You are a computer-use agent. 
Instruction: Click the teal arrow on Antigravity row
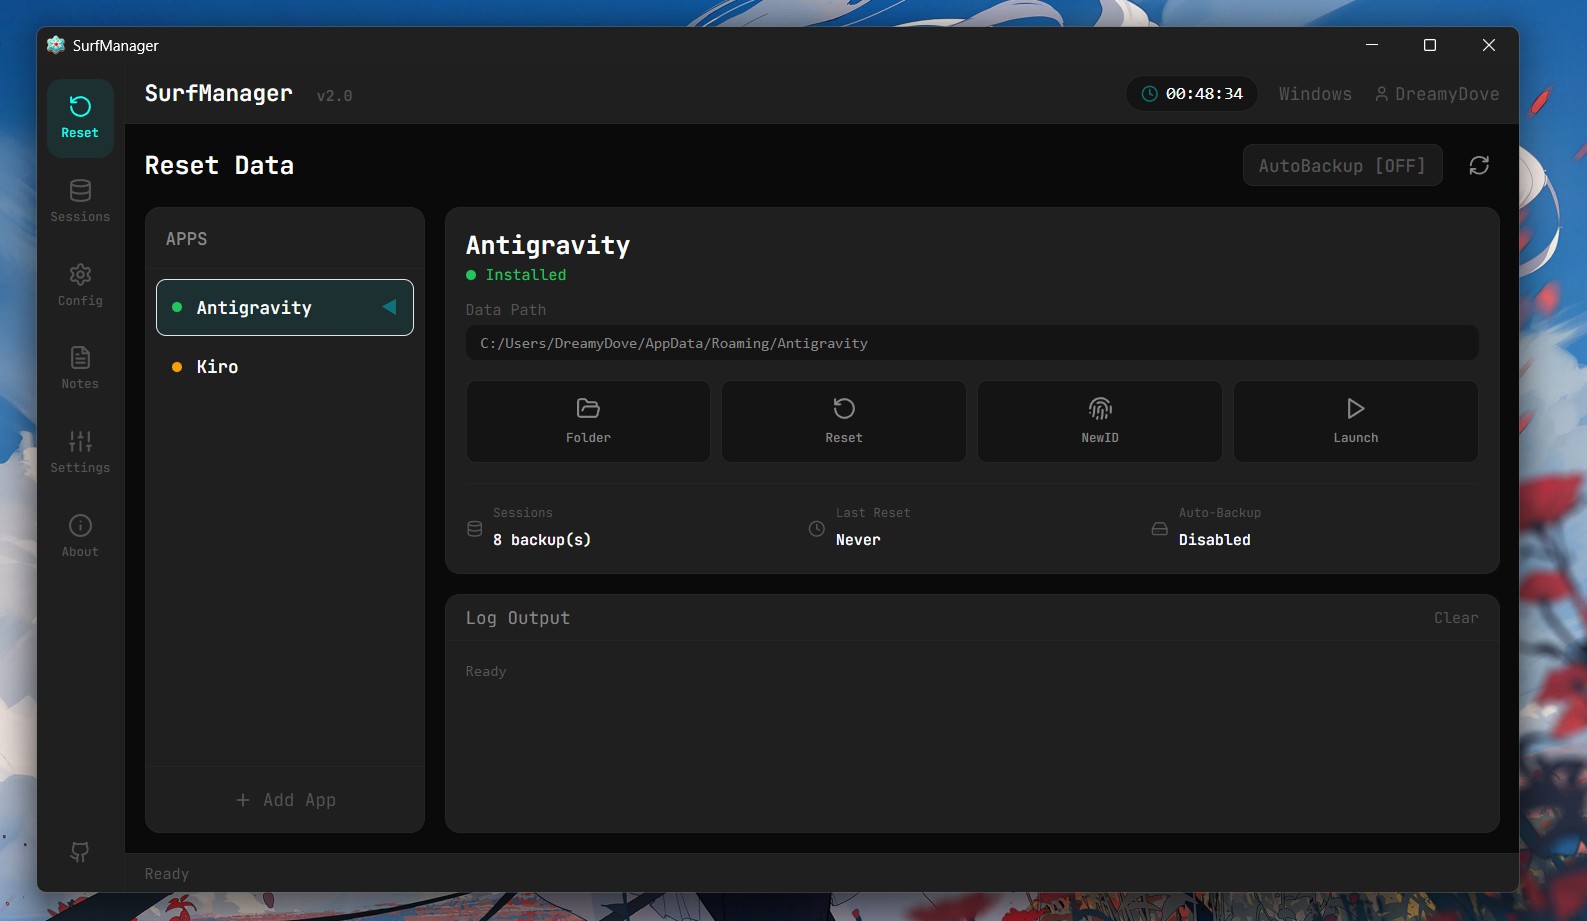pyautogui.click(x=390, y=307)
